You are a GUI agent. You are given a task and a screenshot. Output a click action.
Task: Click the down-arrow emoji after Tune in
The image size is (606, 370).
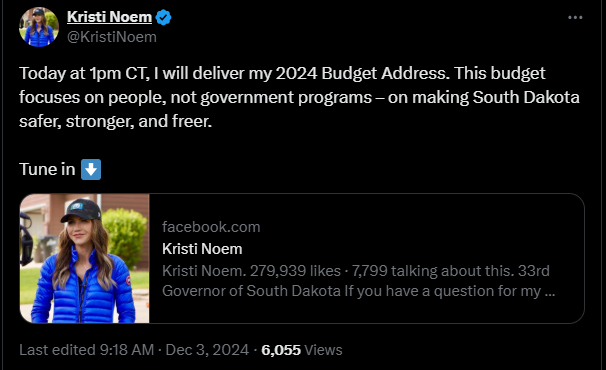click(91, 169)
